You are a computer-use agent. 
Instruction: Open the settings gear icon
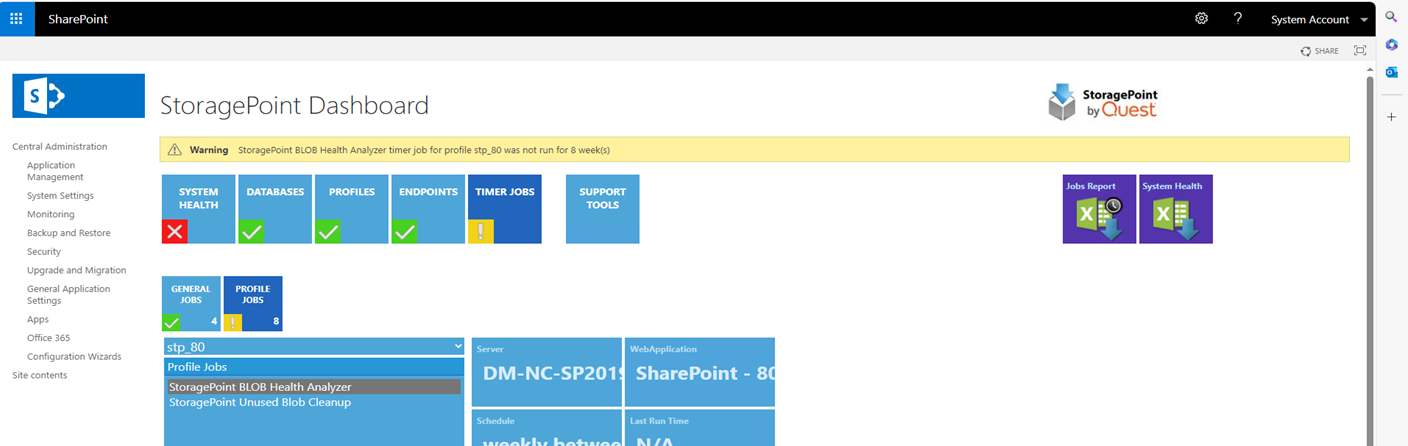pyautogui.click(x=1202, y=19)
